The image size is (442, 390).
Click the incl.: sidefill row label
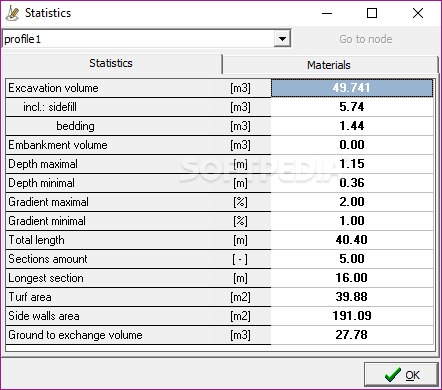click(50, 107)
